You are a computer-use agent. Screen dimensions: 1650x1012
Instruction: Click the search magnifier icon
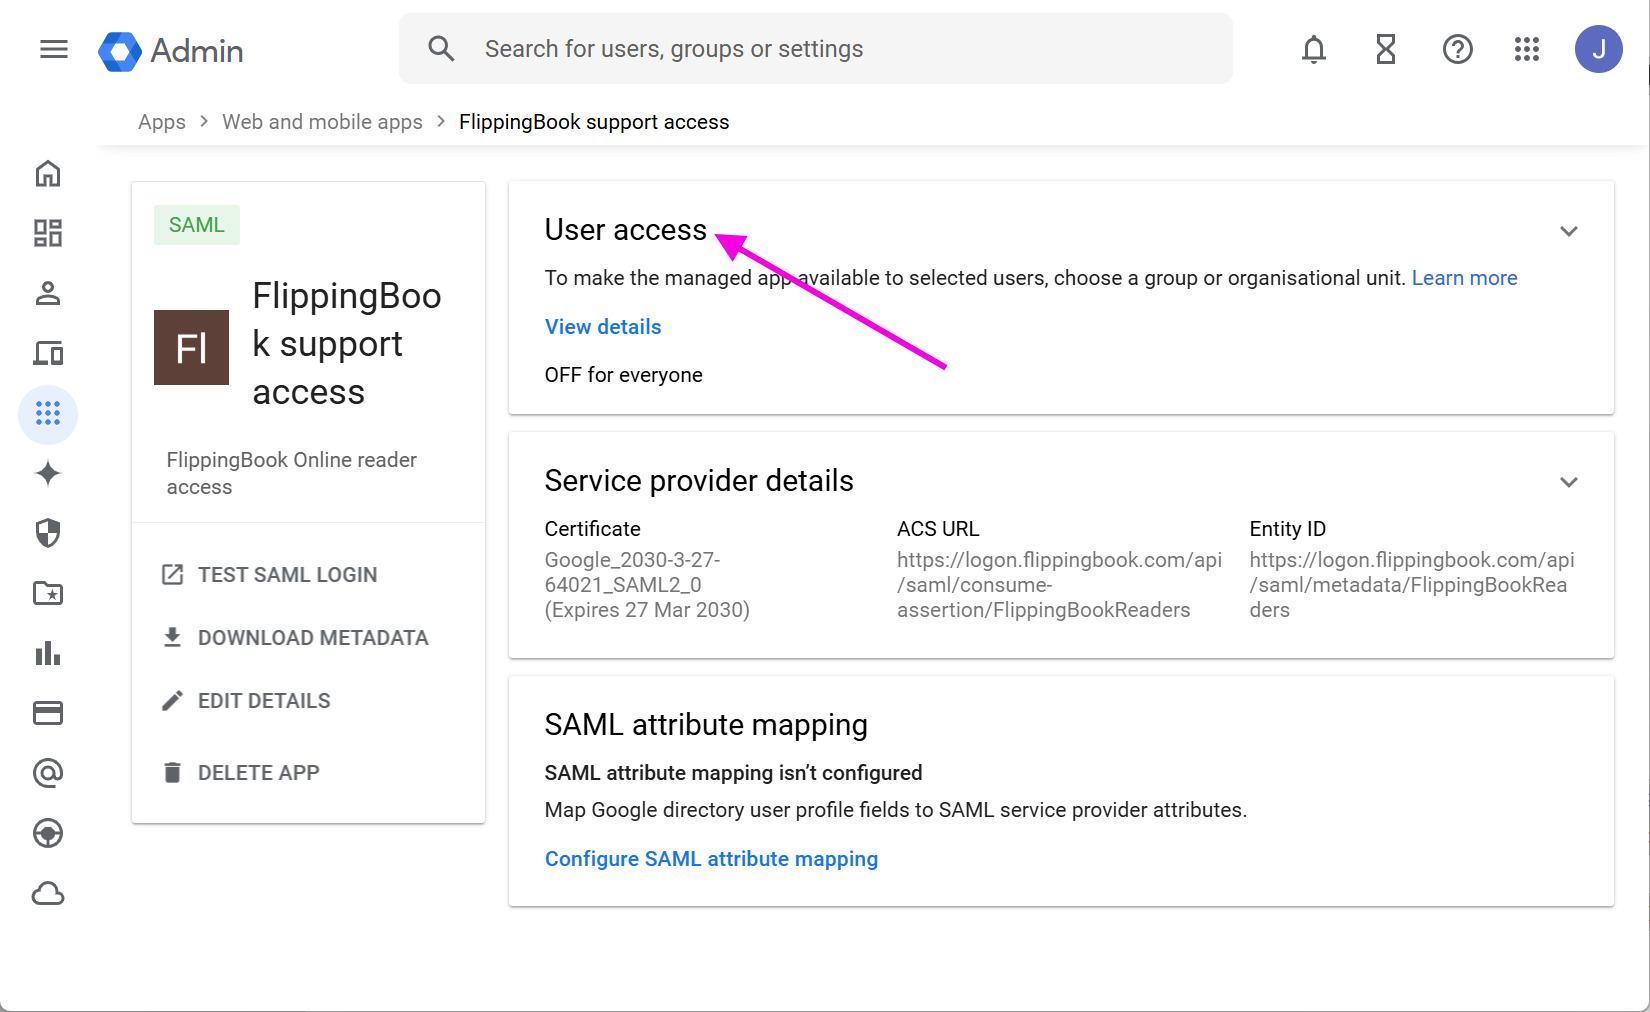tap(441, 48)
